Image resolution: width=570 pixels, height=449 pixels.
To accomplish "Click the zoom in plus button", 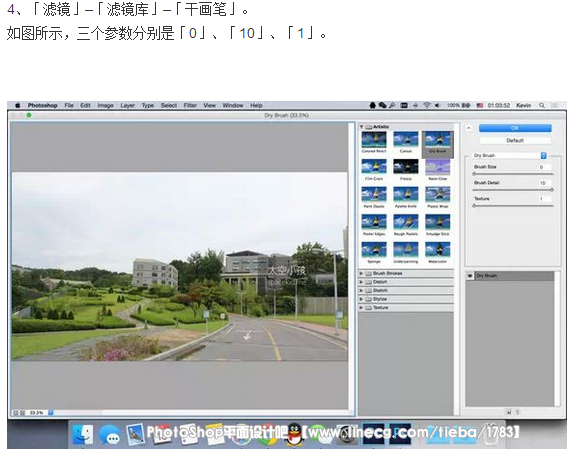I will pyautogui.click(x=23, y=413).
